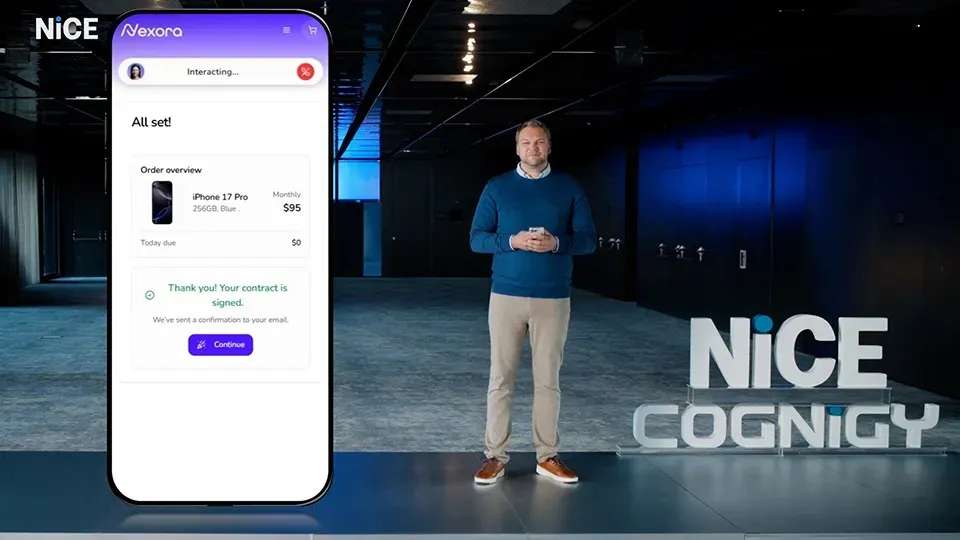The image size is (960, 540).
Task: Open the shopping cart icon
Action: 312,30
